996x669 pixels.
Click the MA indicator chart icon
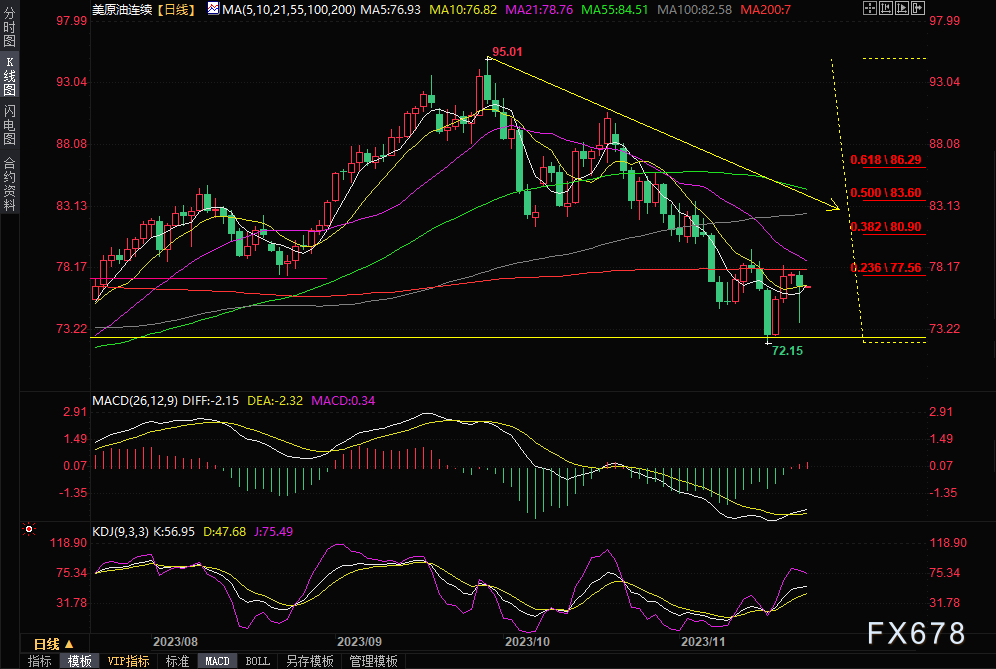pyautogui.click(x=213, y=9)
